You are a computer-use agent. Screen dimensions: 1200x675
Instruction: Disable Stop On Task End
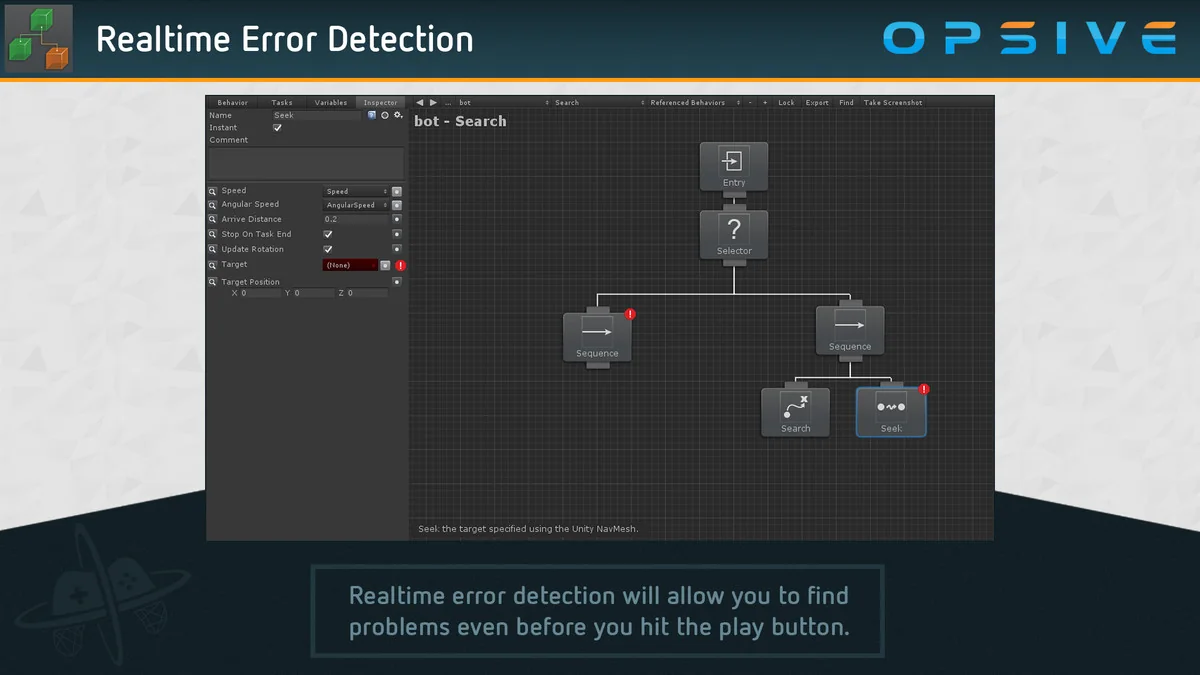(327, 234)
